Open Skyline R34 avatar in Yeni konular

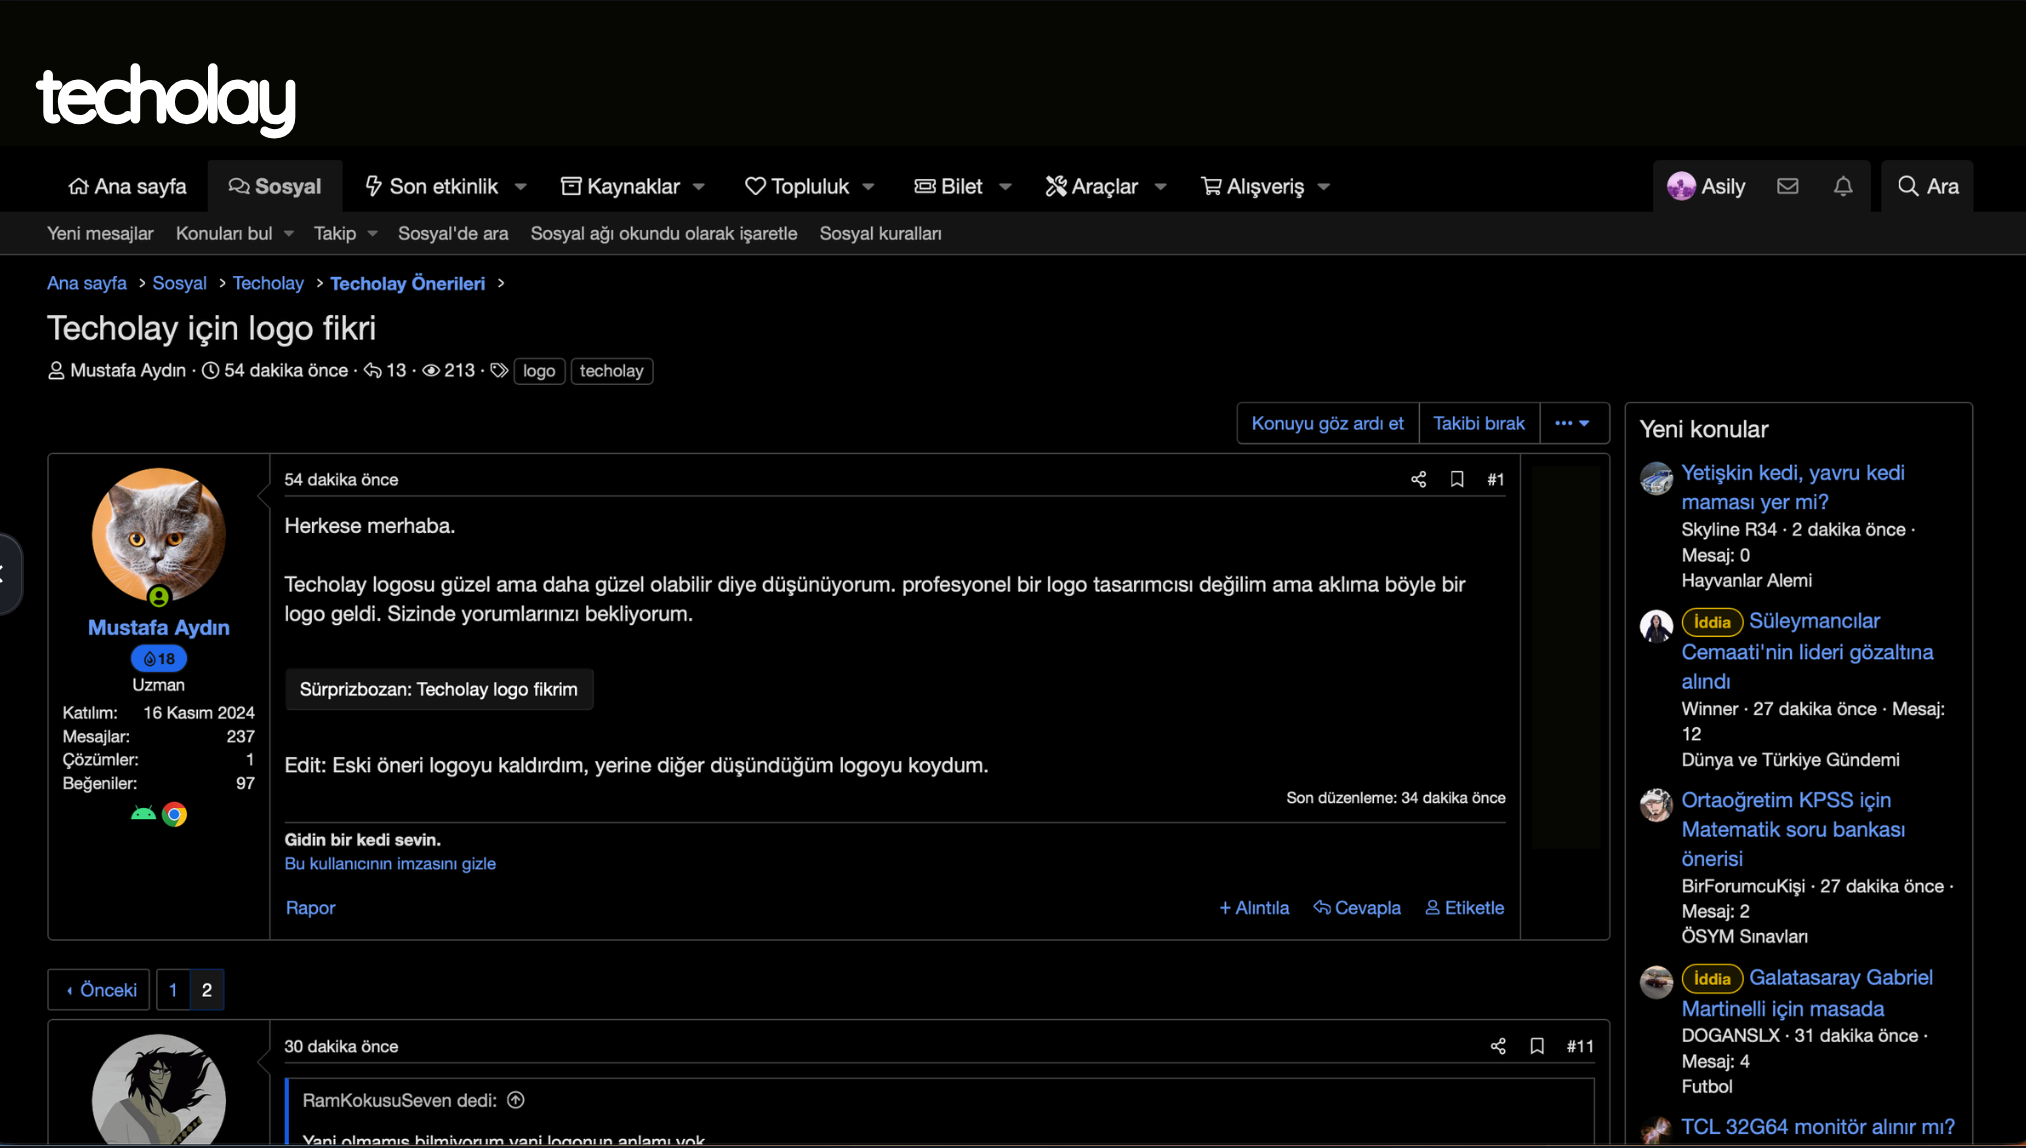pyautogui.click(x=1656, y=479)
